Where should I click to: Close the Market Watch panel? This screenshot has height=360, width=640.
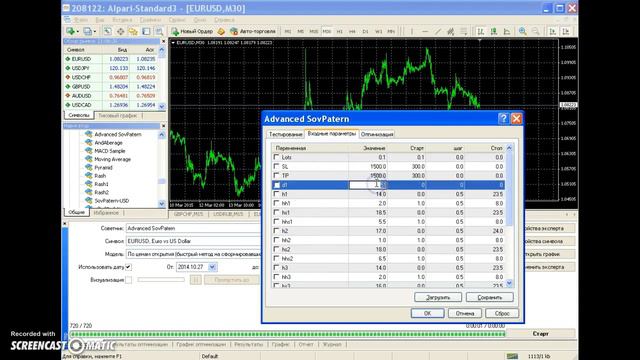coord(163,41)
